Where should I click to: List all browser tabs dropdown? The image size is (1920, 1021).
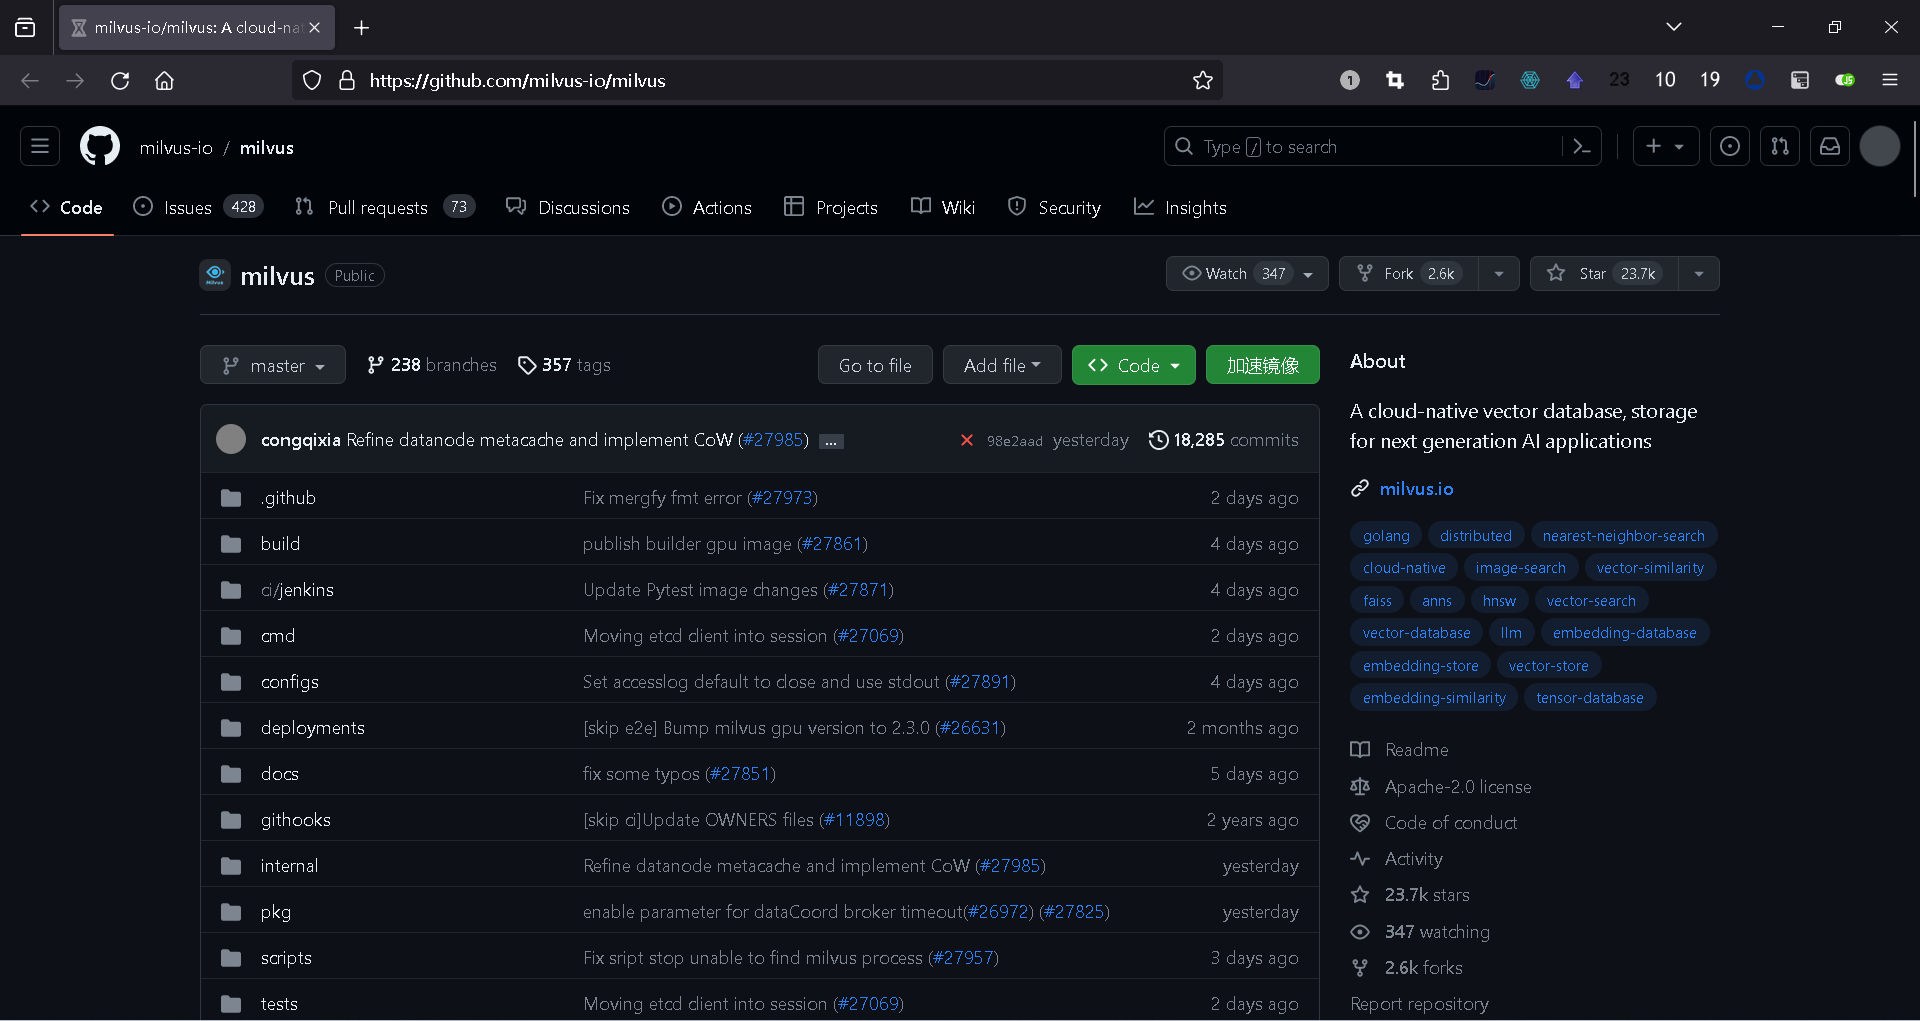coord(1674,27)
